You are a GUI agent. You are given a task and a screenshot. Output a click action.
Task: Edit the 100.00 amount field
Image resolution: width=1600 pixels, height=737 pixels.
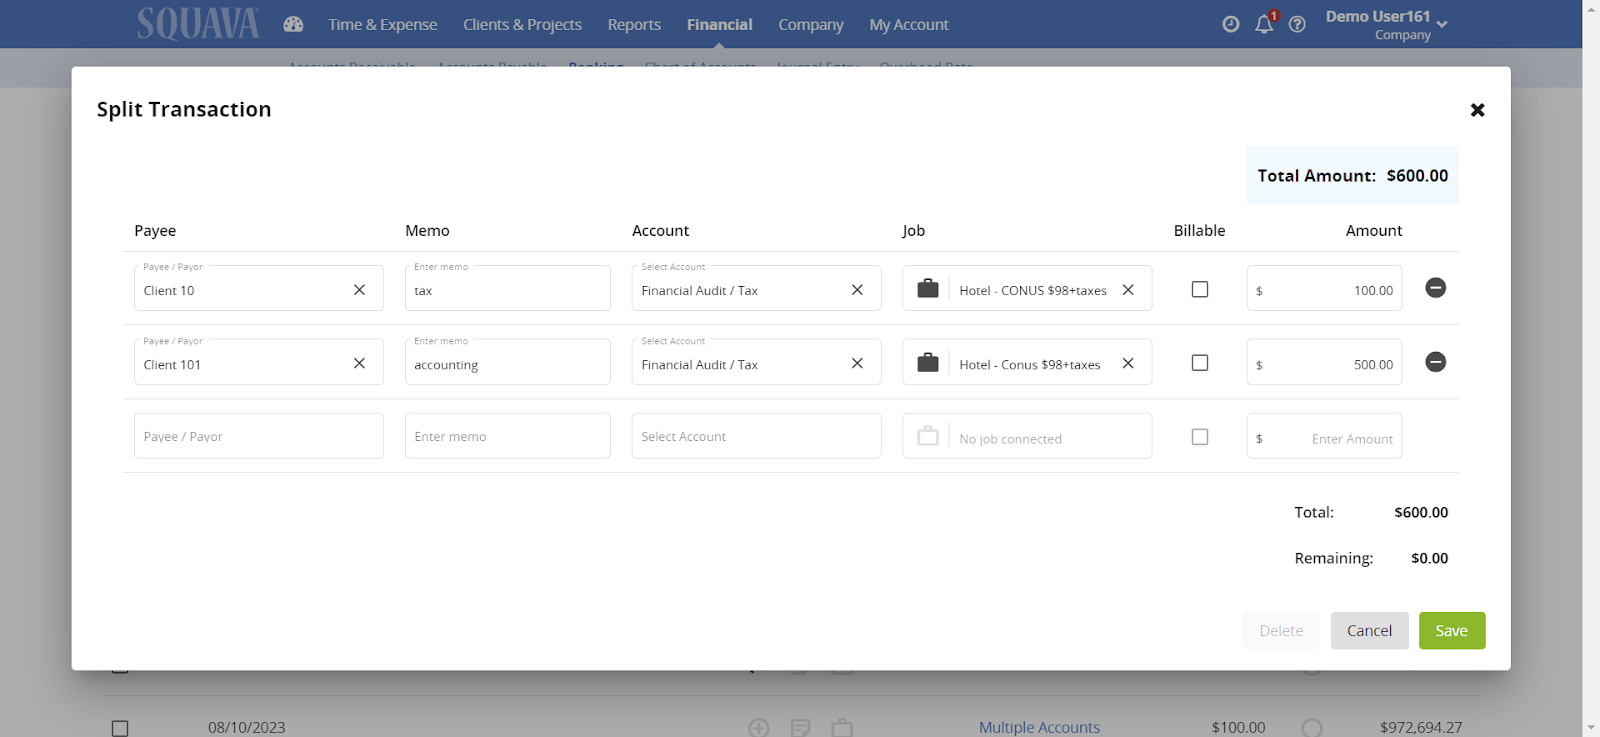pyautogui.click(x=1324, y=288)
